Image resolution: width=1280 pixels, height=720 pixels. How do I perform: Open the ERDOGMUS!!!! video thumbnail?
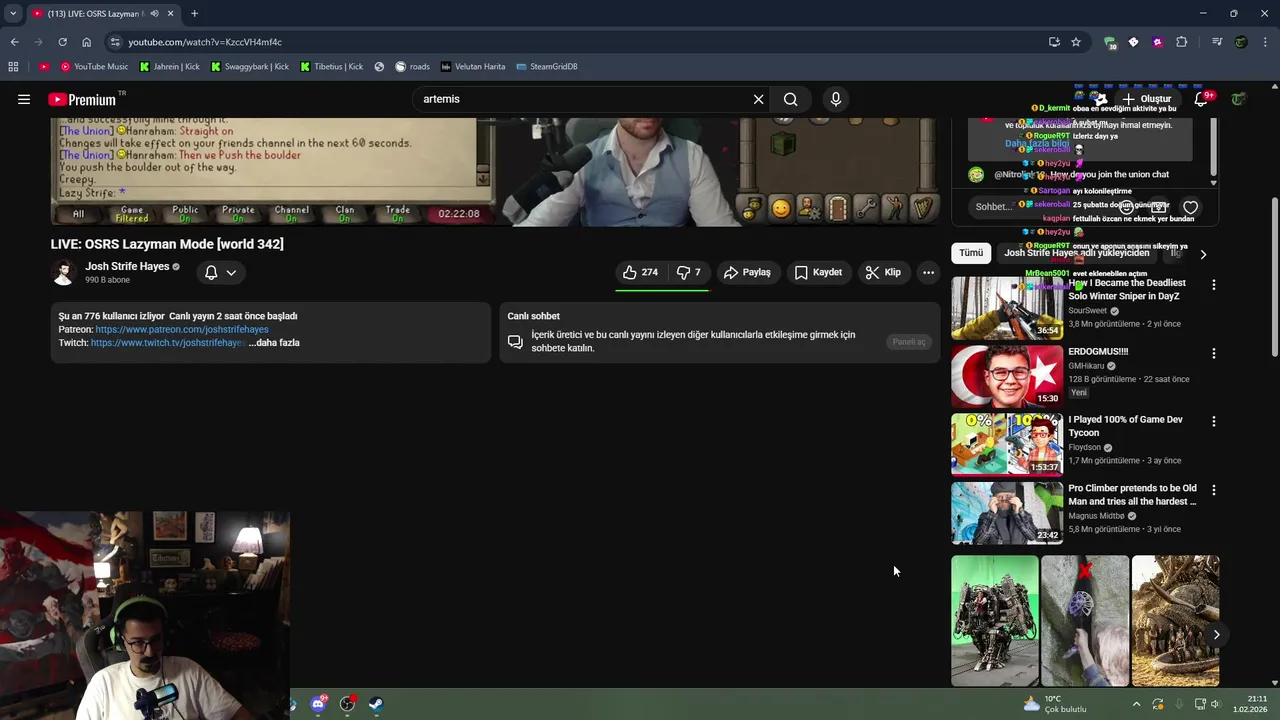pos(1007,377)
